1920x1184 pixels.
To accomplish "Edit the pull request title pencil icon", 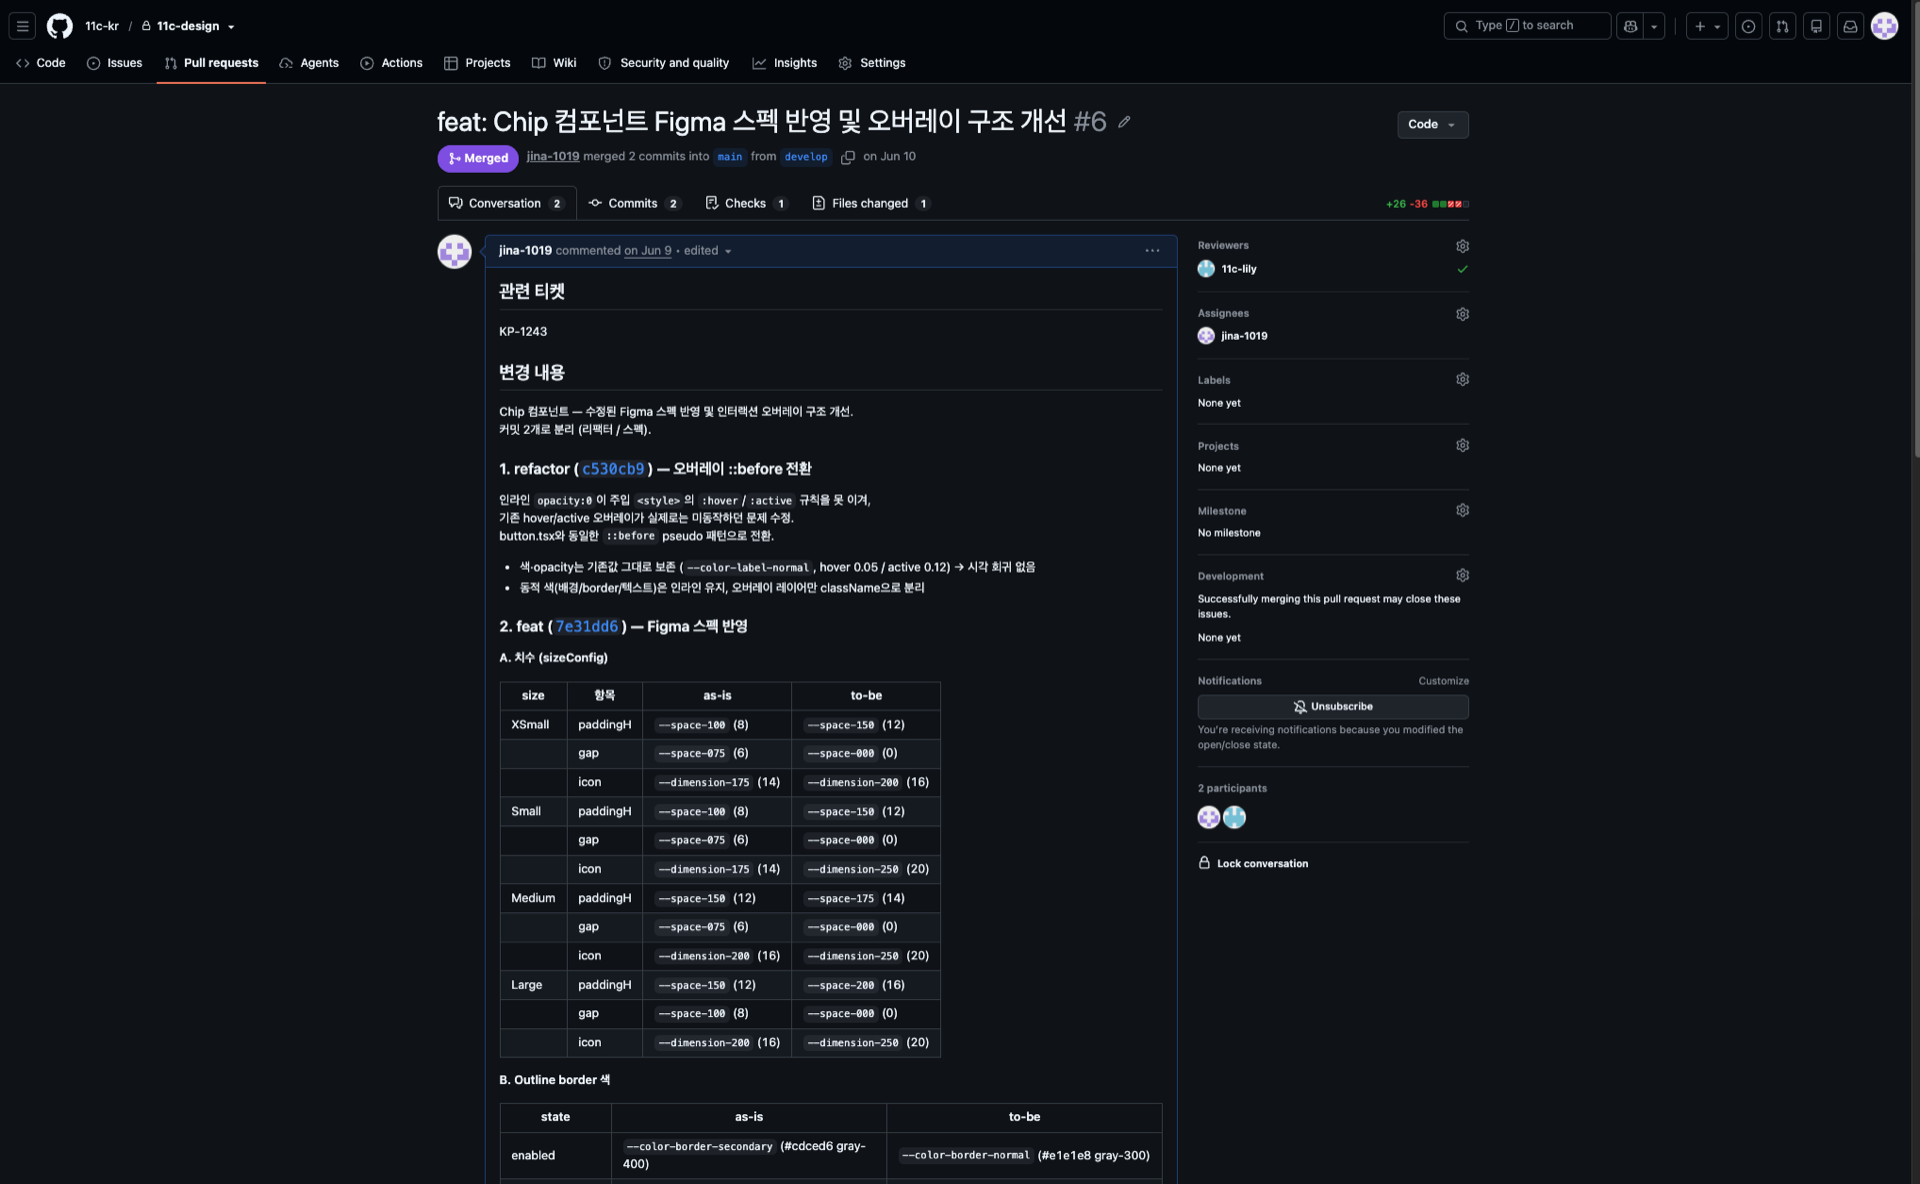I will tap(1124, 122).
